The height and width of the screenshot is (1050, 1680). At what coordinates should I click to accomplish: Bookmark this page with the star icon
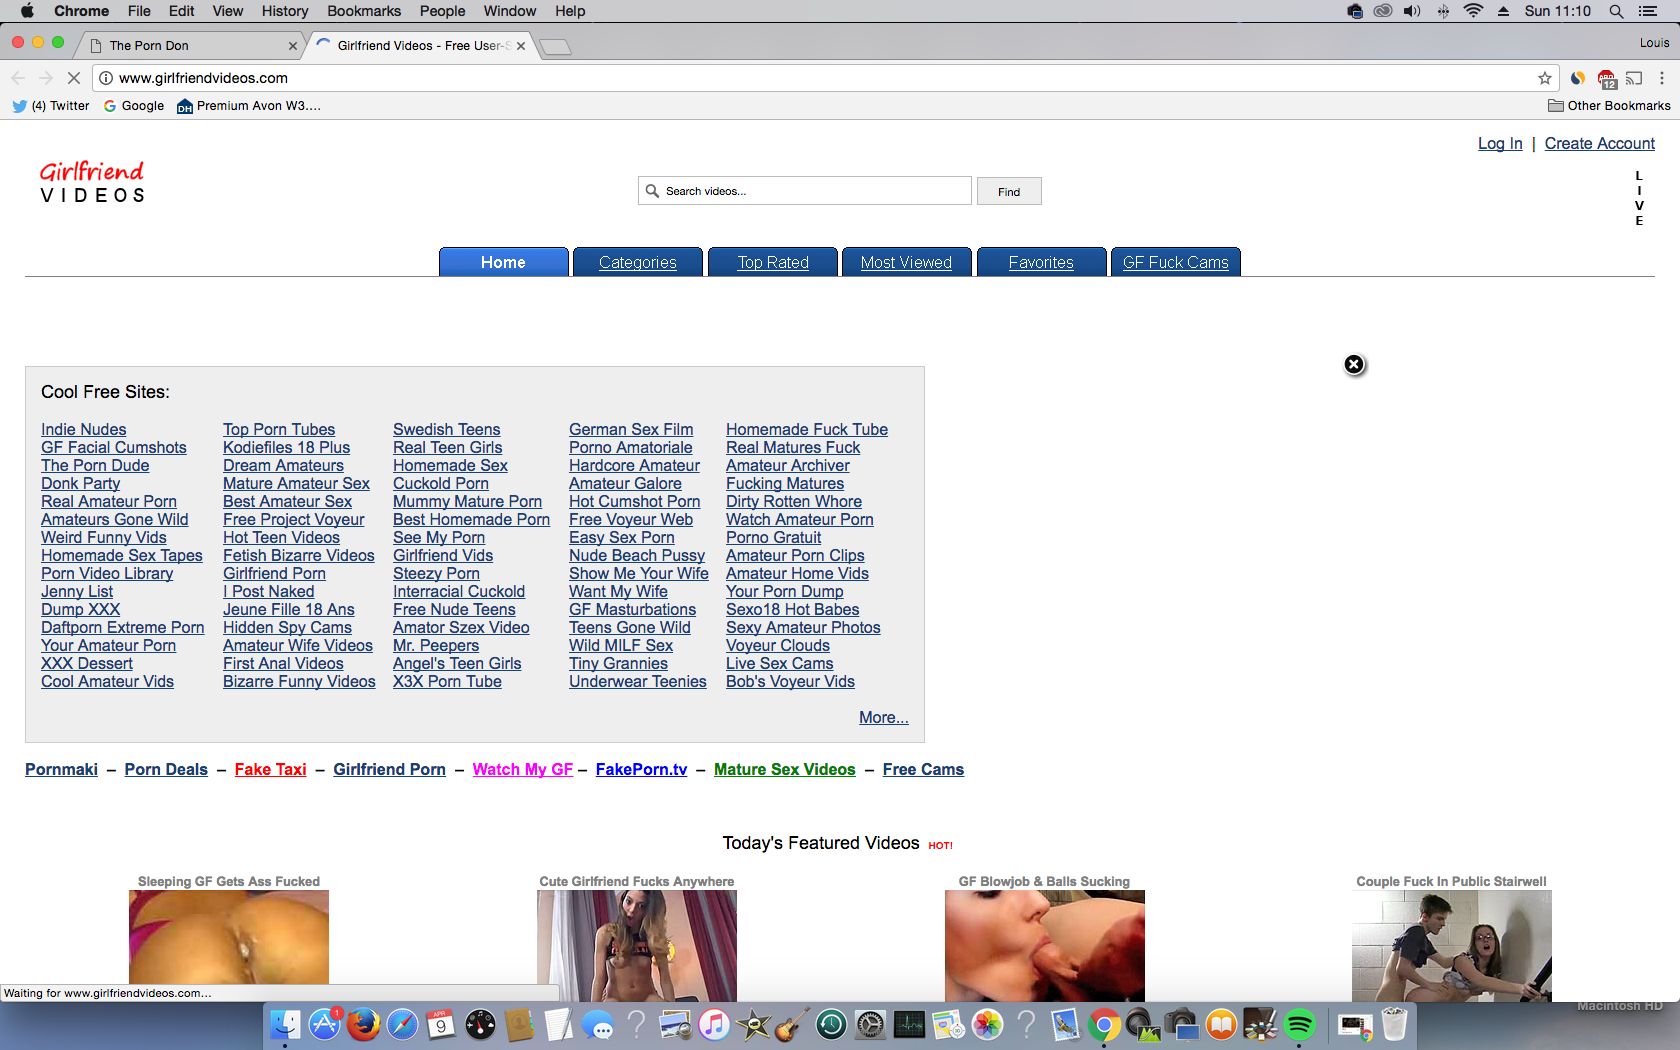tap(1545, 78)
